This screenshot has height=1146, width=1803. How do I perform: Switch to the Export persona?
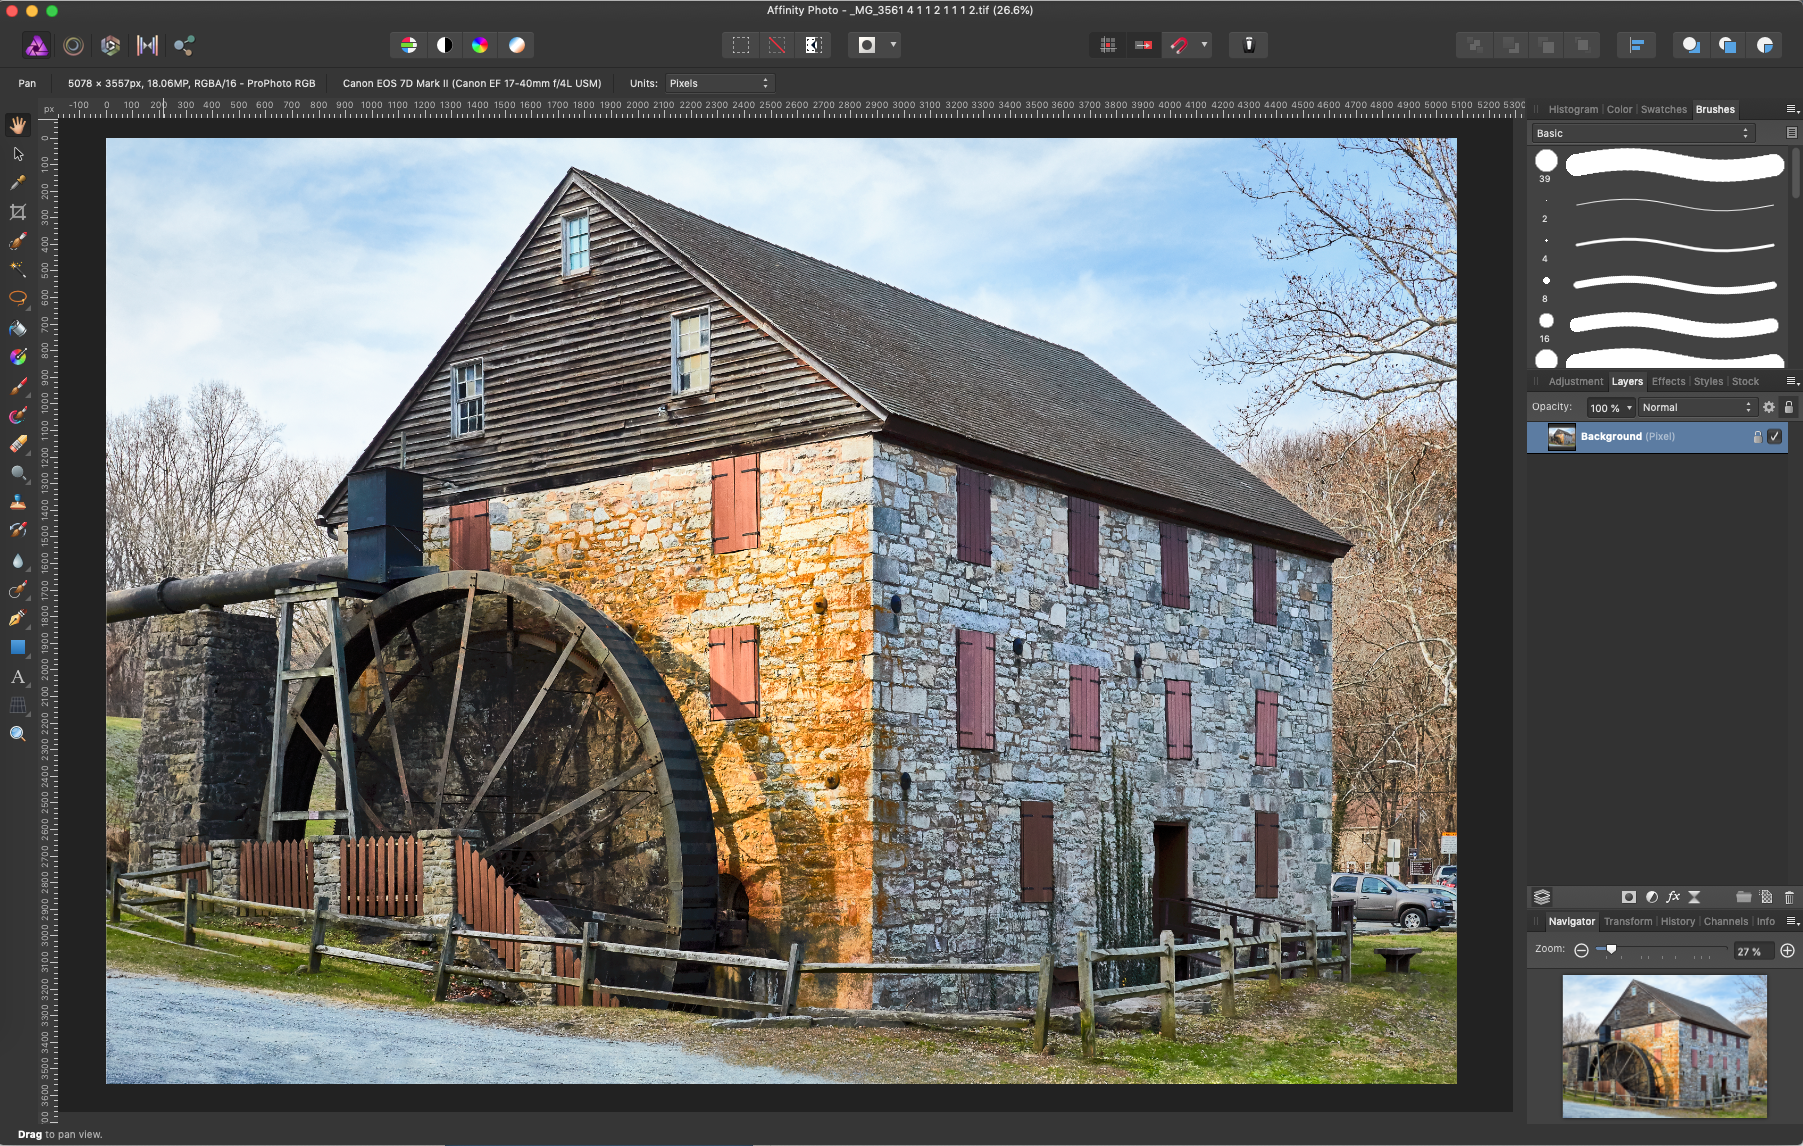184,45
